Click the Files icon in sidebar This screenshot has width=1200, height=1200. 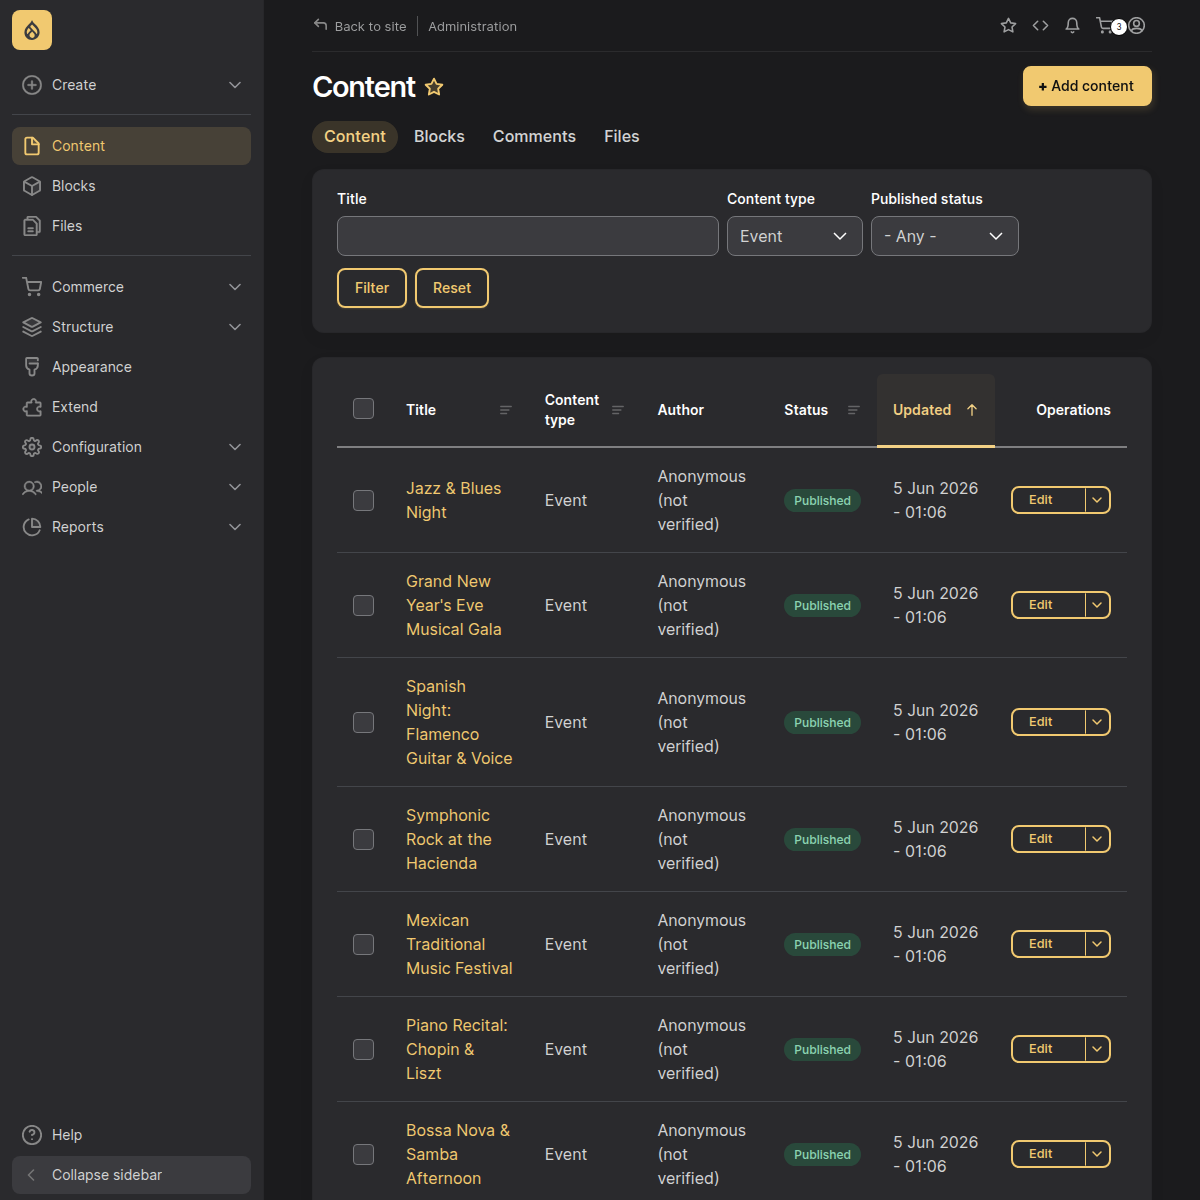click(32, 226)
